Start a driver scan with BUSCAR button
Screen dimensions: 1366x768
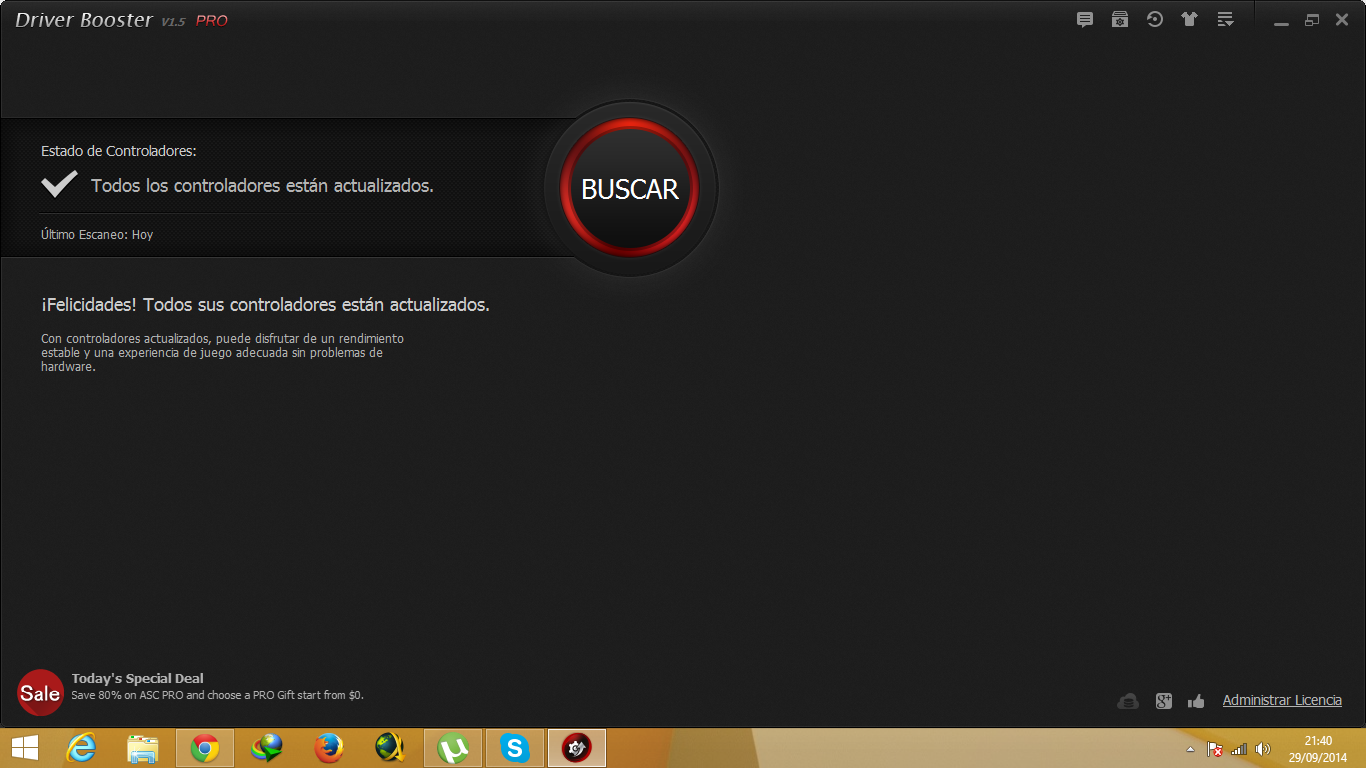click(x=630, y=188)
